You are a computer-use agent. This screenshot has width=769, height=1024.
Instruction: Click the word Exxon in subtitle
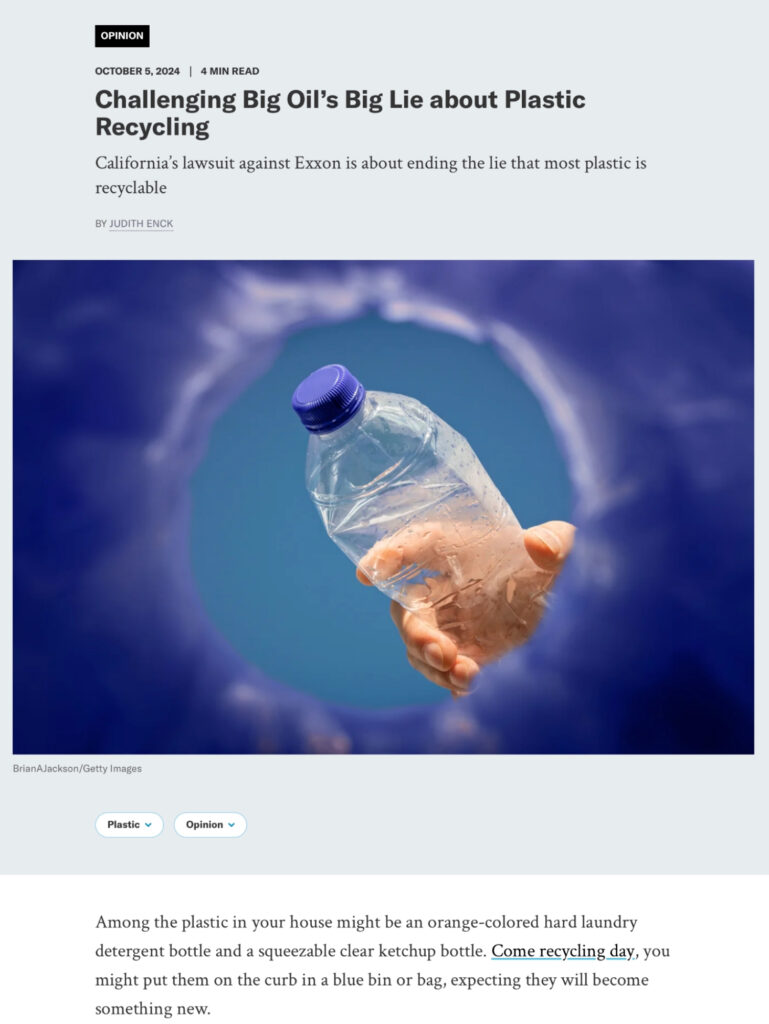317,163
